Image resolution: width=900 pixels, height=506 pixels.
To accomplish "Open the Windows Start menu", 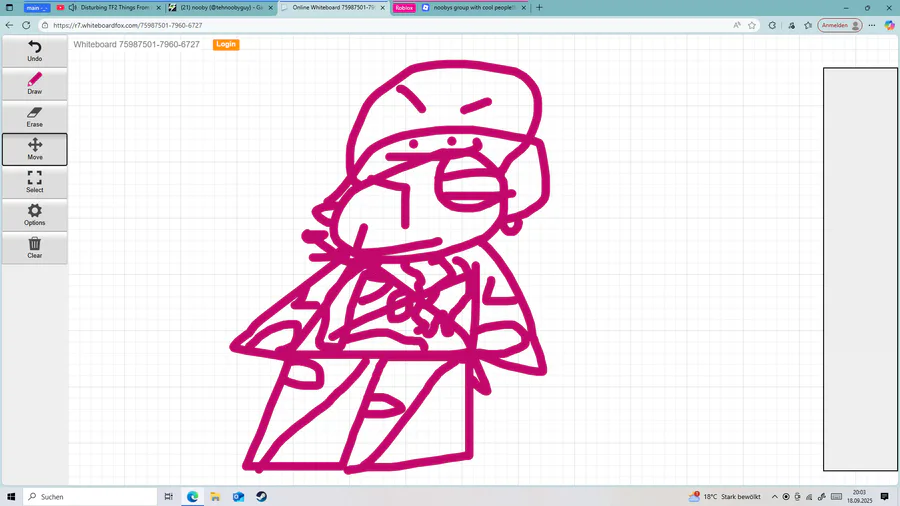I will (11, 496).
